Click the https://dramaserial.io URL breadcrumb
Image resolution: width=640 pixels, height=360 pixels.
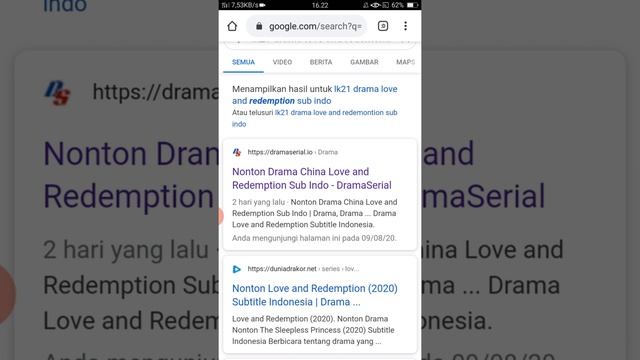tap(293, 152)
